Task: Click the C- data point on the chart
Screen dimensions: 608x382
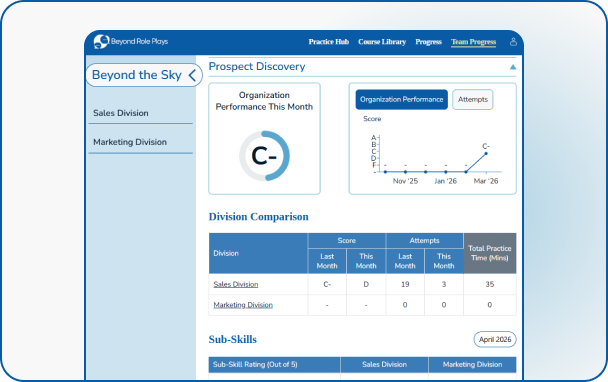Action: pos(486,154)
